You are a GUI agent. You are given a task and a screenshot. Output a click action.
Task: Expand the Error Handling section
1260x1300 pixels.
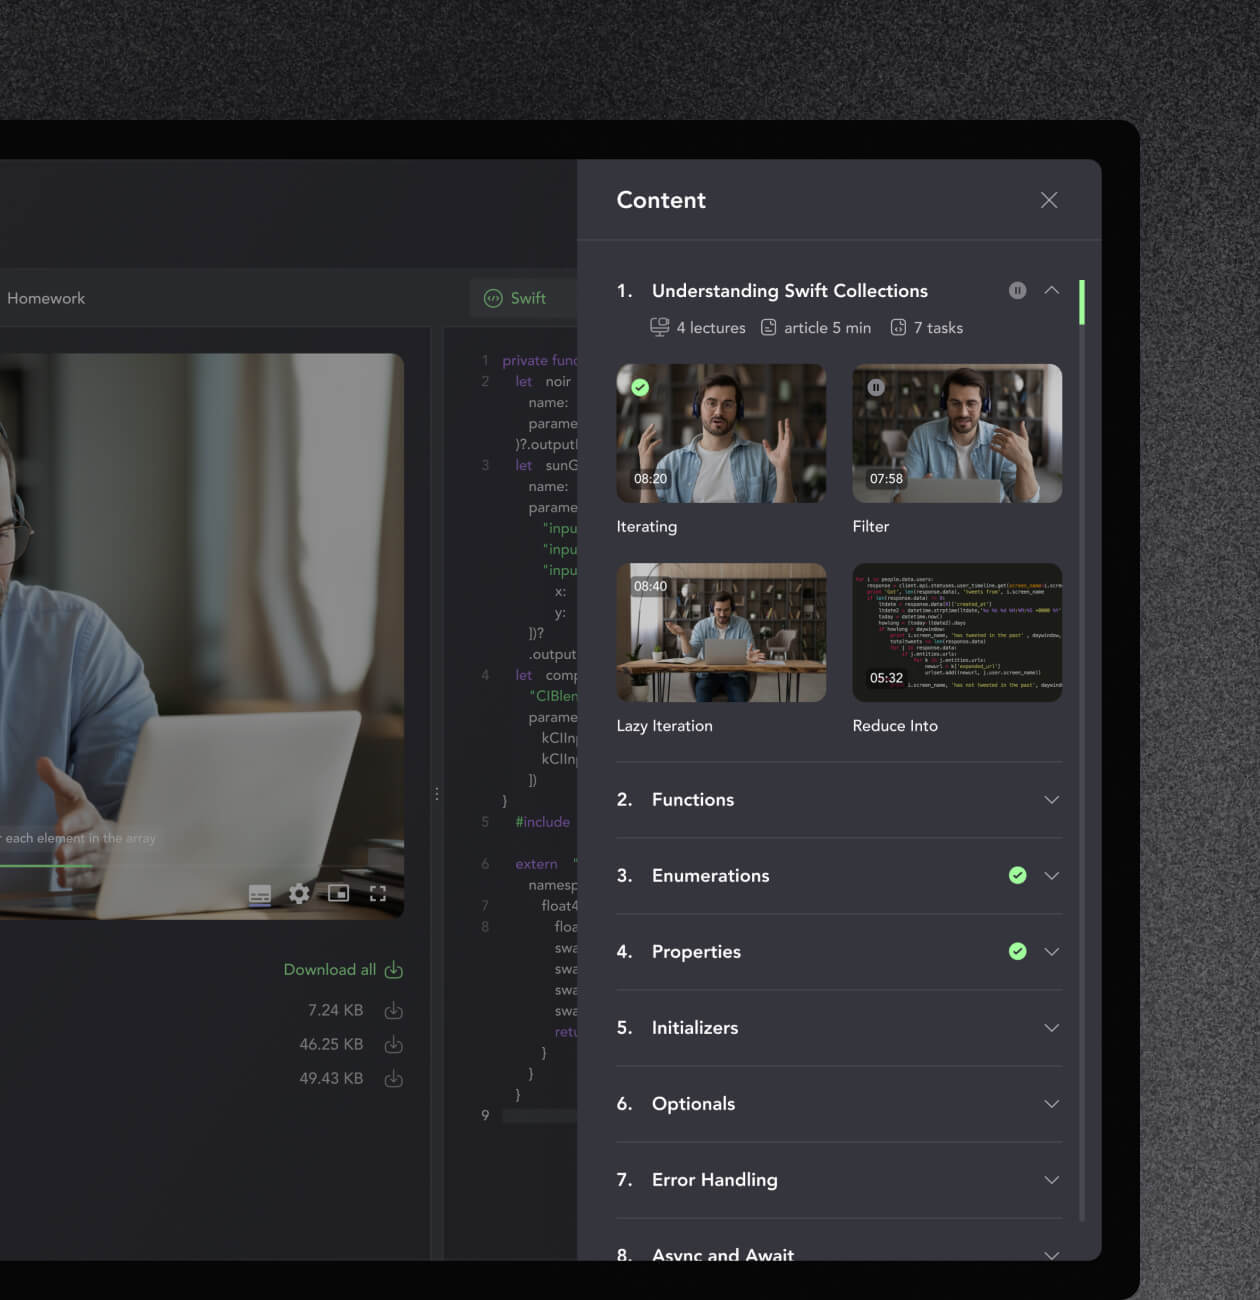pos(1051,1180)
